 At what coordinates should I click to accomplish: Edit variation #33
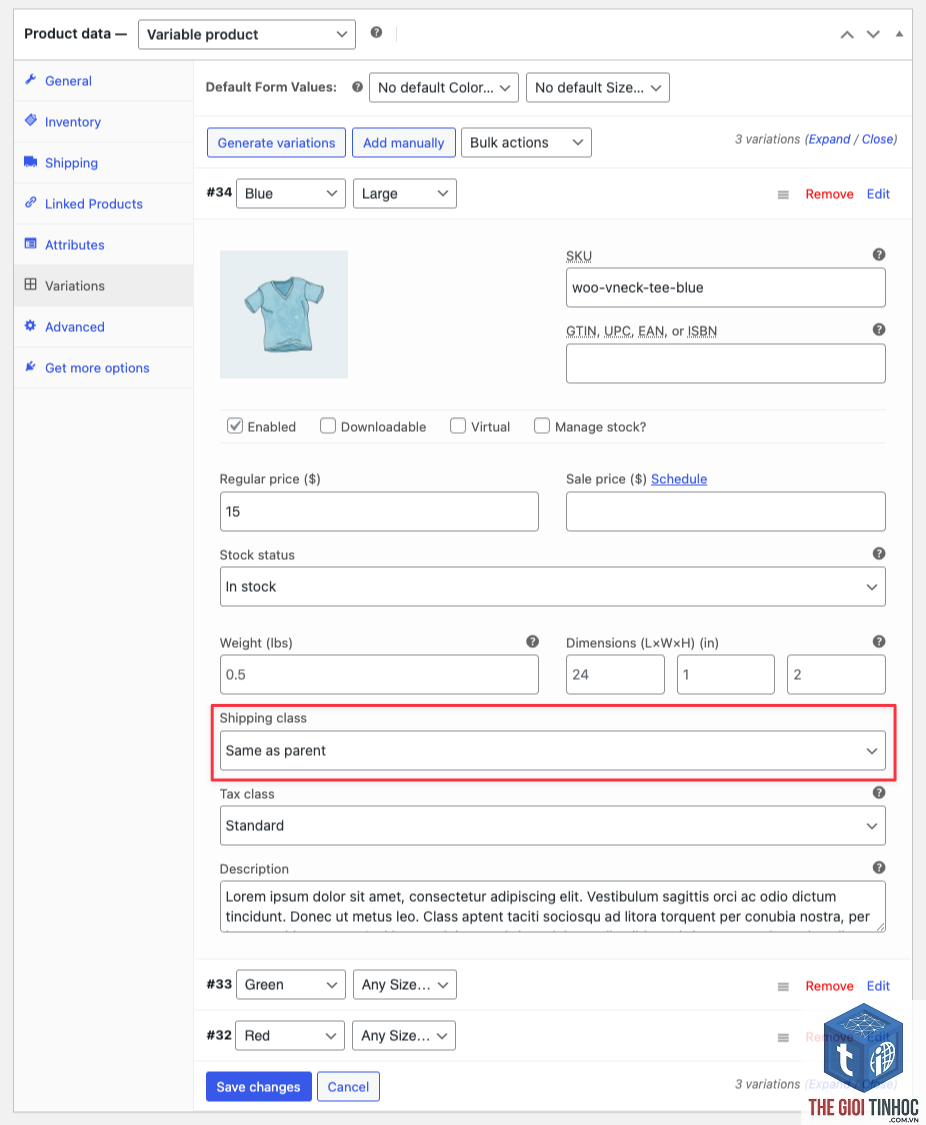(878, 986)
